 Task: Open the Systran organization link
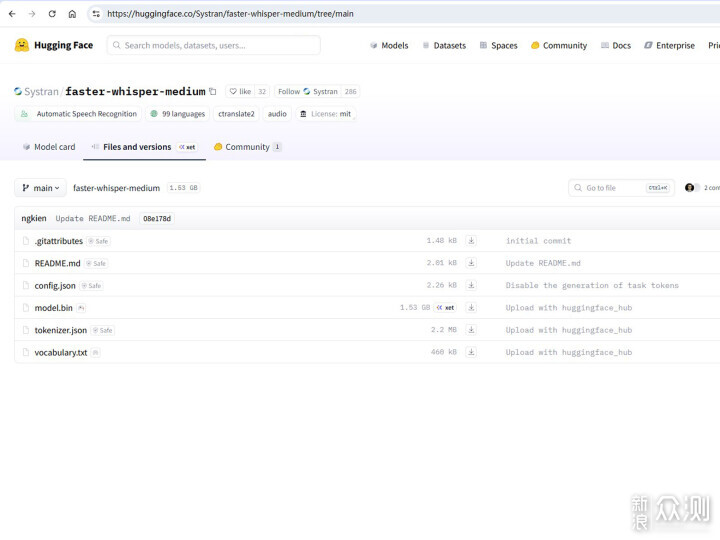41,91
